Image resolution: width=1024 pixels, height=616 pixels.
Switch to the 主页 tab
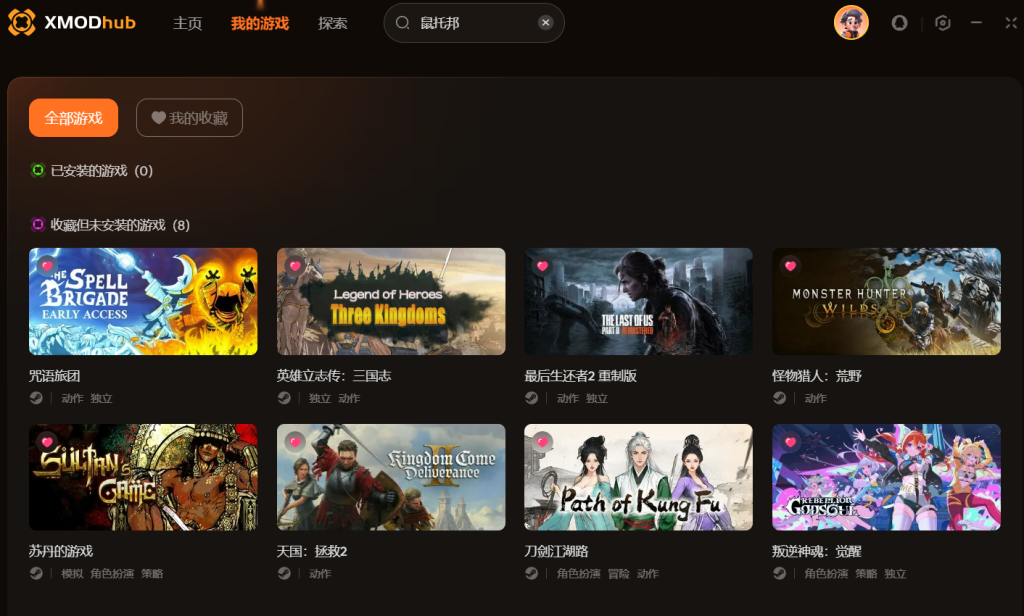(187, 24)
